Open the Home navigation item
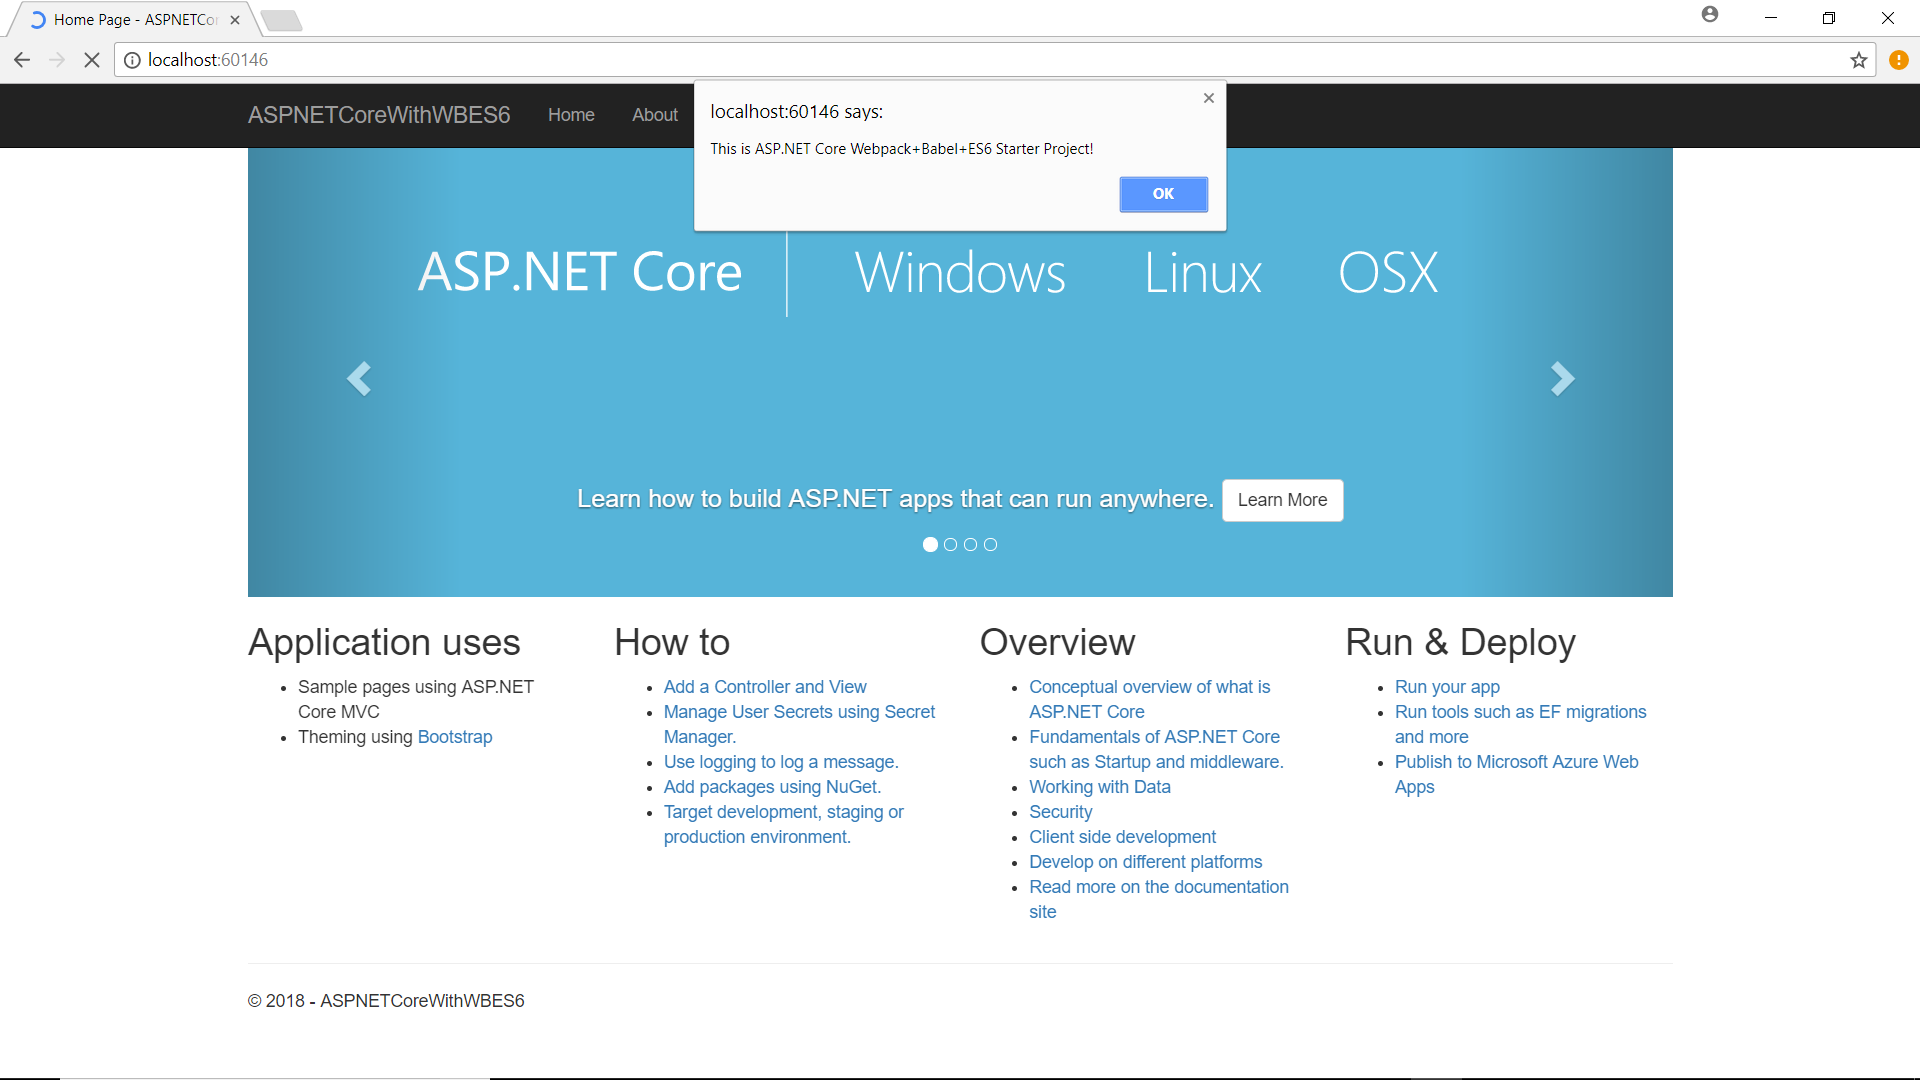1920x1080 pixels. (571, 115)
